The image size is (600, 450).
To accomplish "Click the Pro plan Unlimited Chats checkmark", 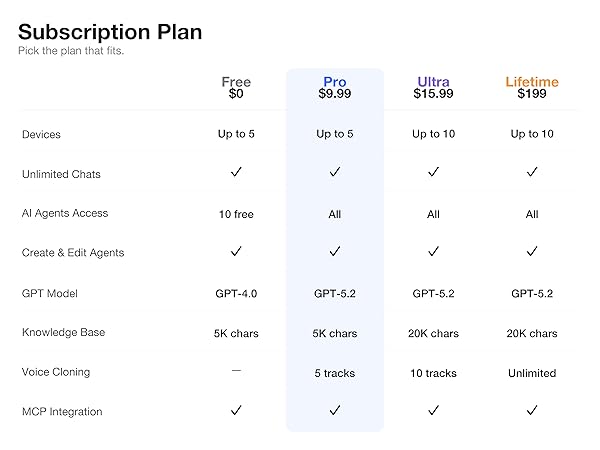I will tap(335, 173).
